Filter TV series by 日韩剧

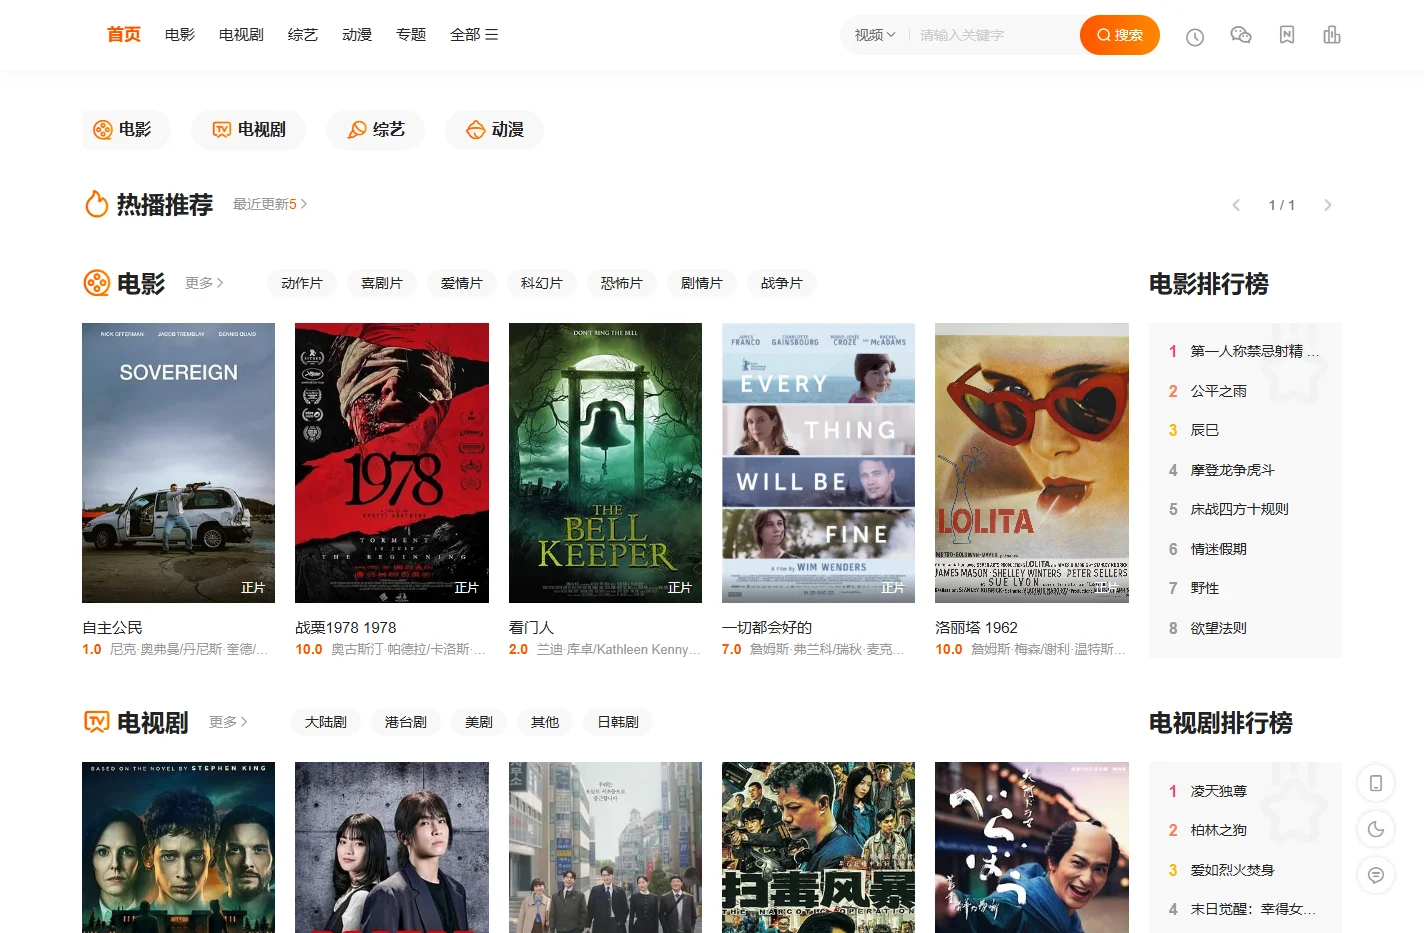click(x=618, y=722)
